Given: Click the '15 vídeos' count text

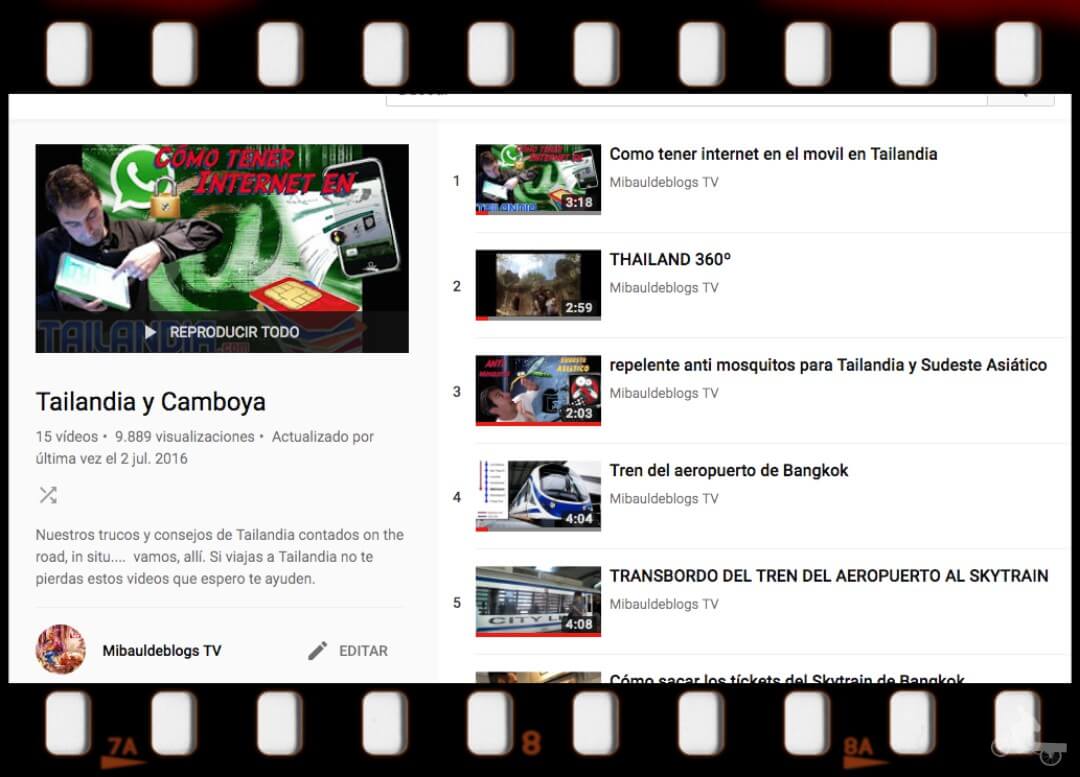Looking at the screenshot, I should point(67,437).
